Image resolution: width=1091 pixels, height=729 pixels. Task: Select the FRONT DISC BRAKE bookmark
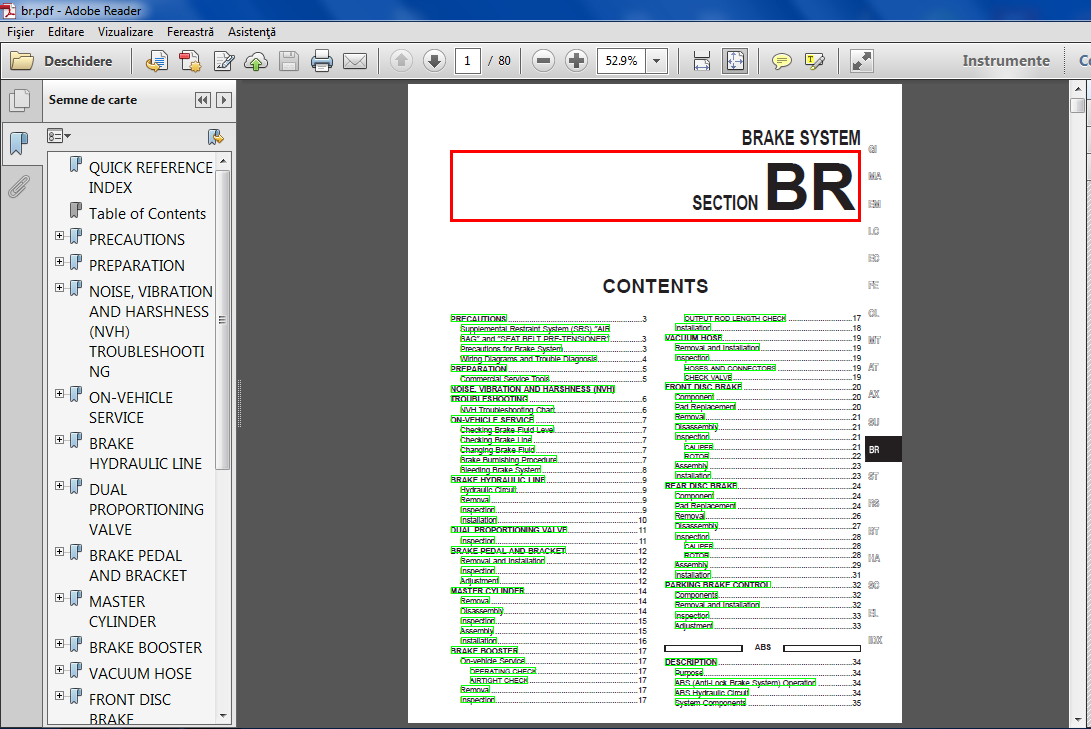point(129,709)
